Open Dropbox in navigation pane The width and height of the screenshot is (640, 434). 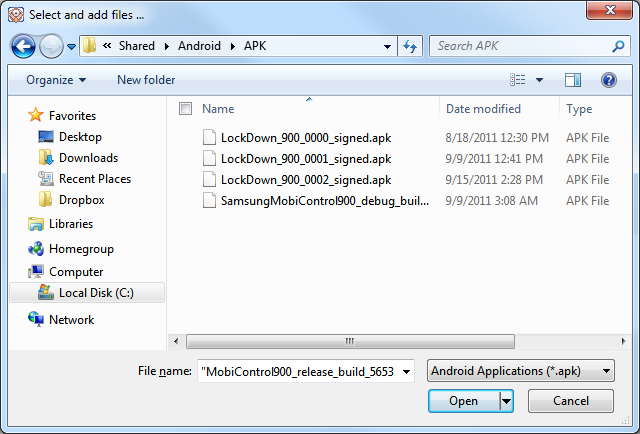pos(82,200)
